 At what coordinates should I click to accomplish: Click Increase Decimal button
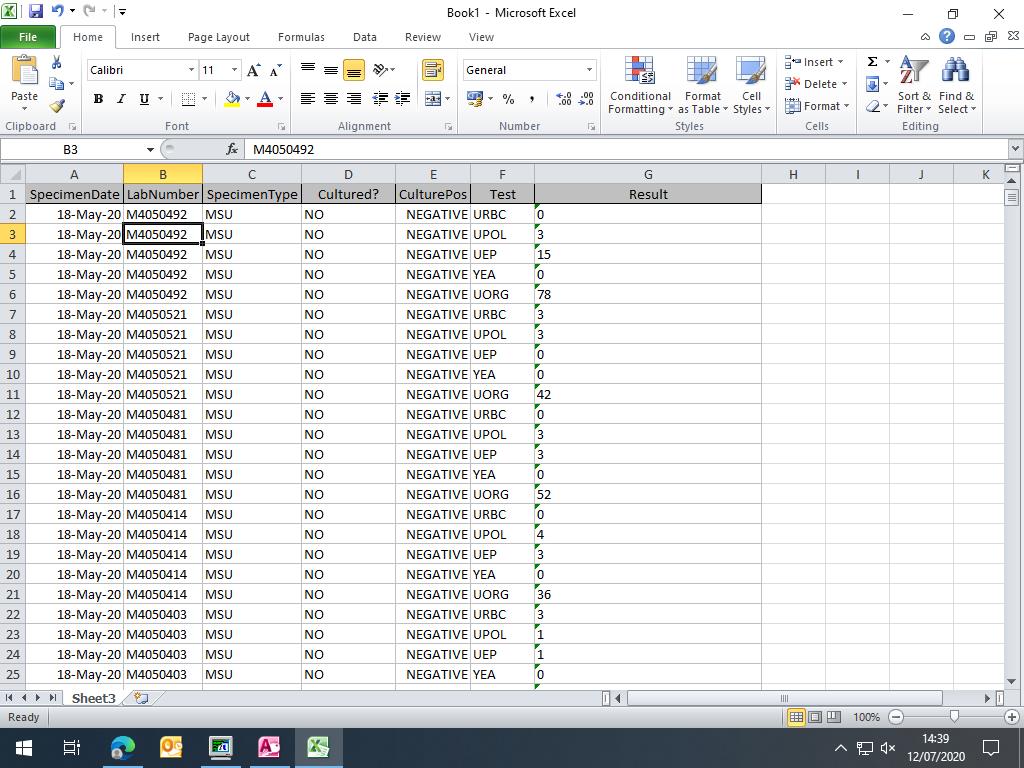[564, 99]
